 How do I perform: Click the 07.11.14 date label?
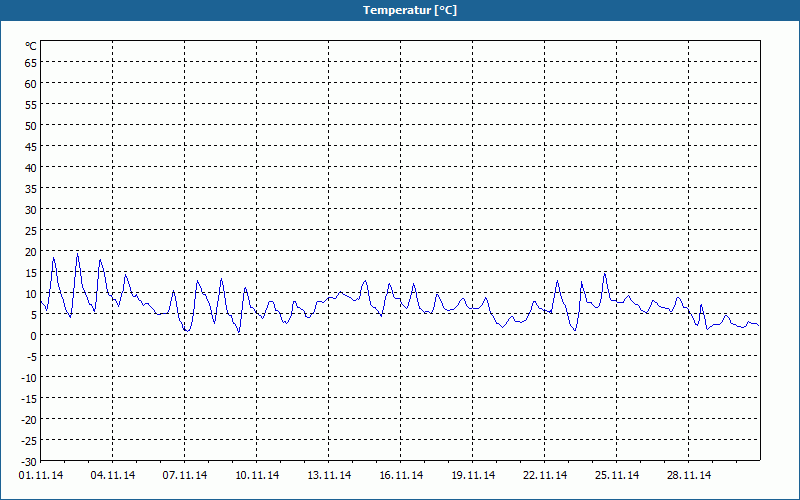click(185, 476)
